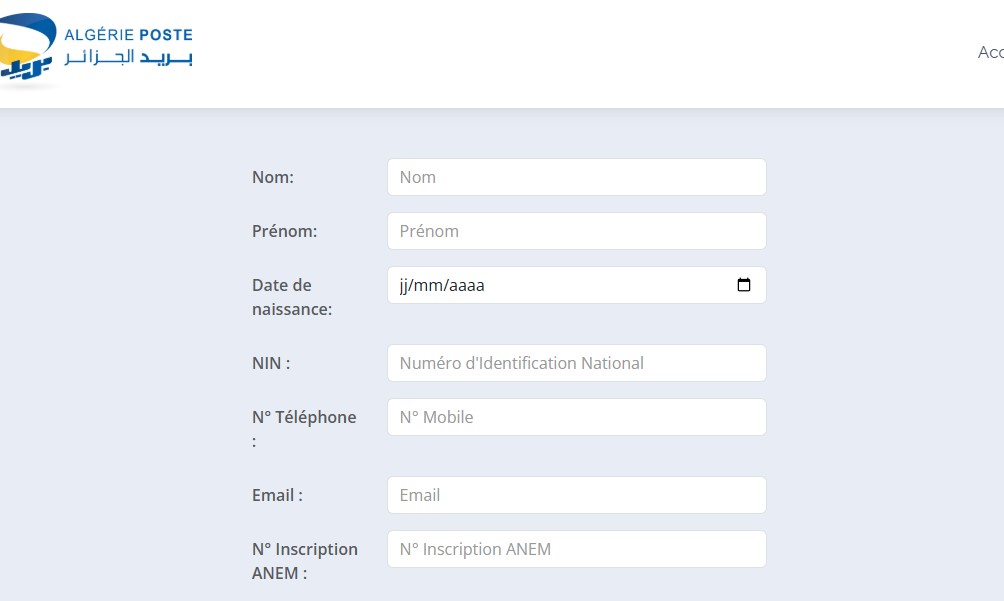Click the "Prénom:" label
The width and height of the screenshot is (1004, 601).
(284, 231)
